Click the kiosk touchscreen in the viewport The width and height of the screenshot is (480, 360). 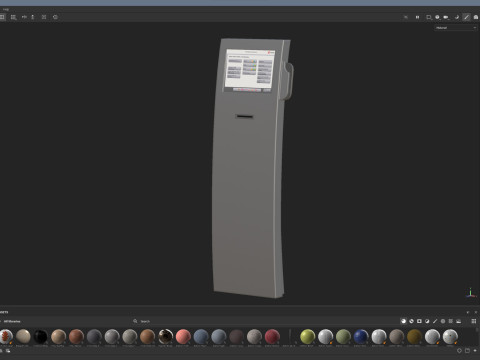pyautogui.click(x=250, y=70)
